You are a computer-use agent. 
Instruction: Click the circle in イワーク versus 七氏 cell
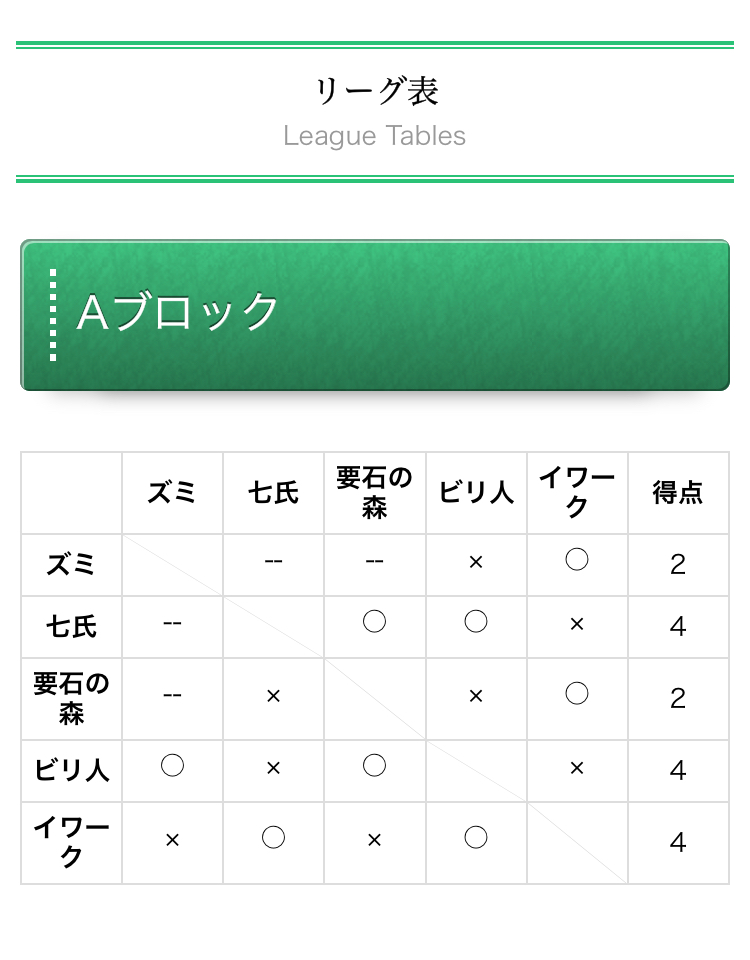click(273, 838)
